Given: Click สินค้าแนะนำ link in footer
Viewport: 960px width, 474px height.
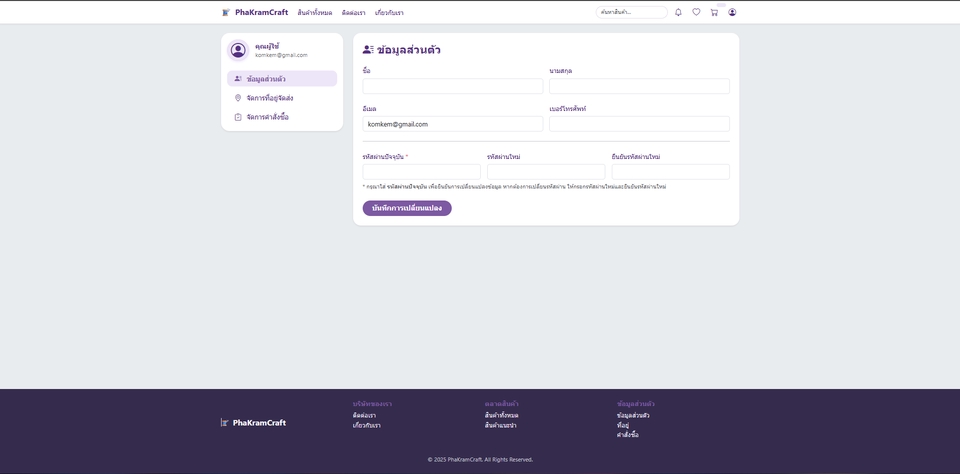Looking at the screenshot, I should [500, 425].
